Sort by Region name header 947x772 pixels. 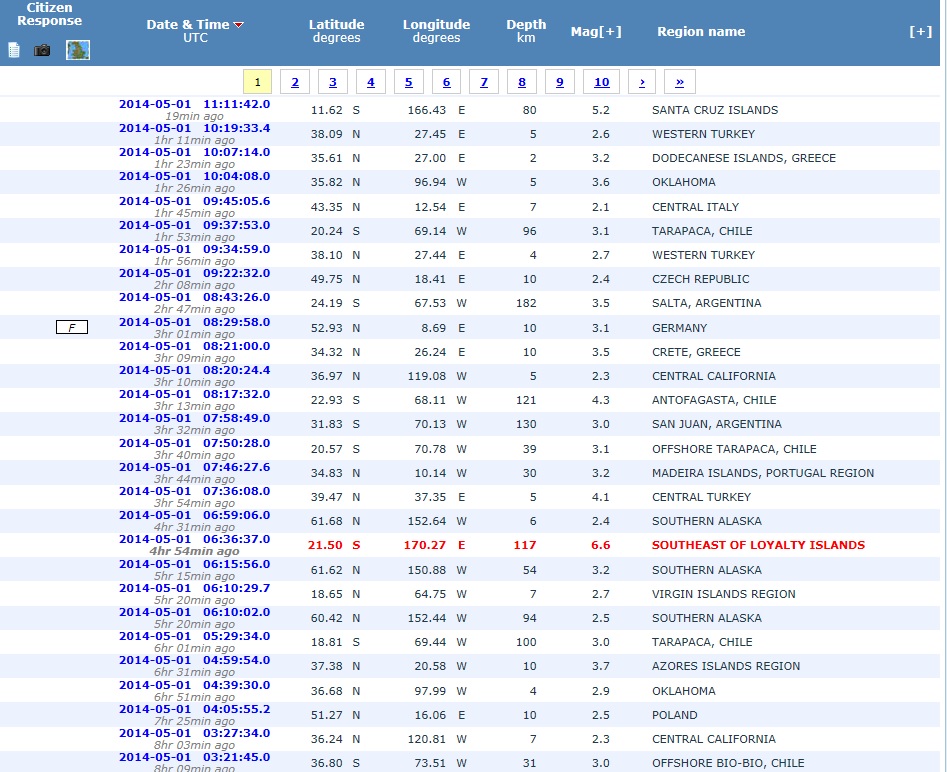point(701,31)
